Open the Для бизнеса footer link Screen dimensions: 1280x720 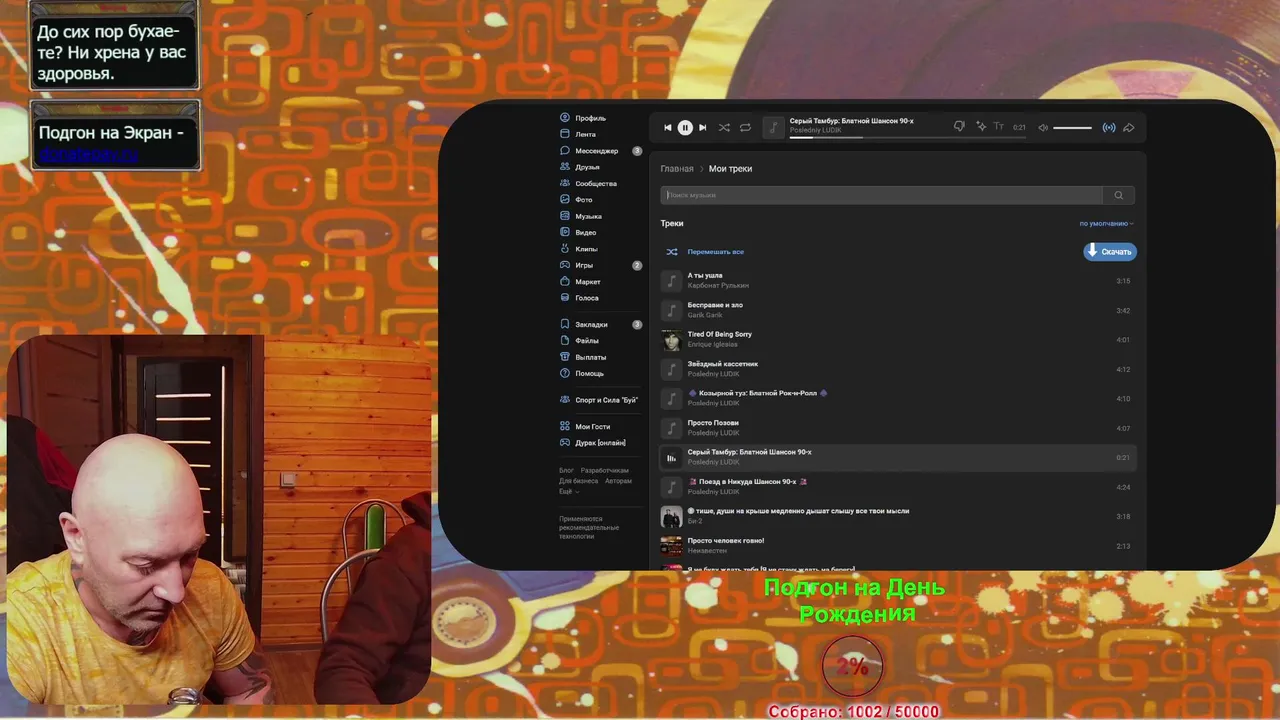point(578,481)
